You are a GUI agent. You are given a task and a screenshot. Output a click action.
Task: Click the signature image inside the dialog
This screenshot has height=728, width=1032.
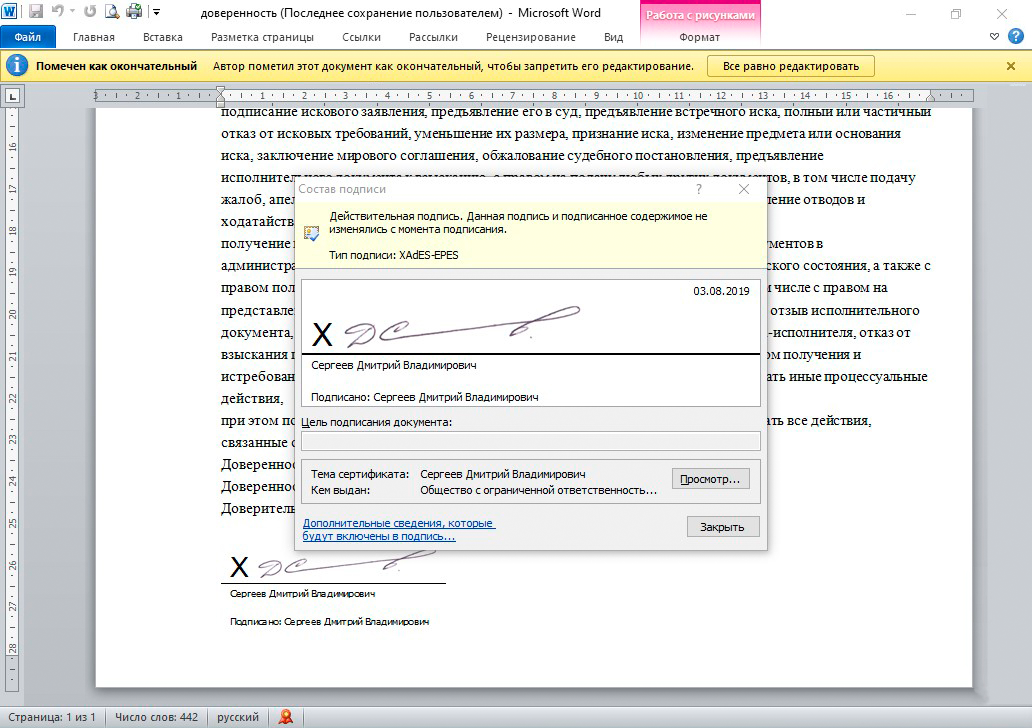click(x=462, y=326)
